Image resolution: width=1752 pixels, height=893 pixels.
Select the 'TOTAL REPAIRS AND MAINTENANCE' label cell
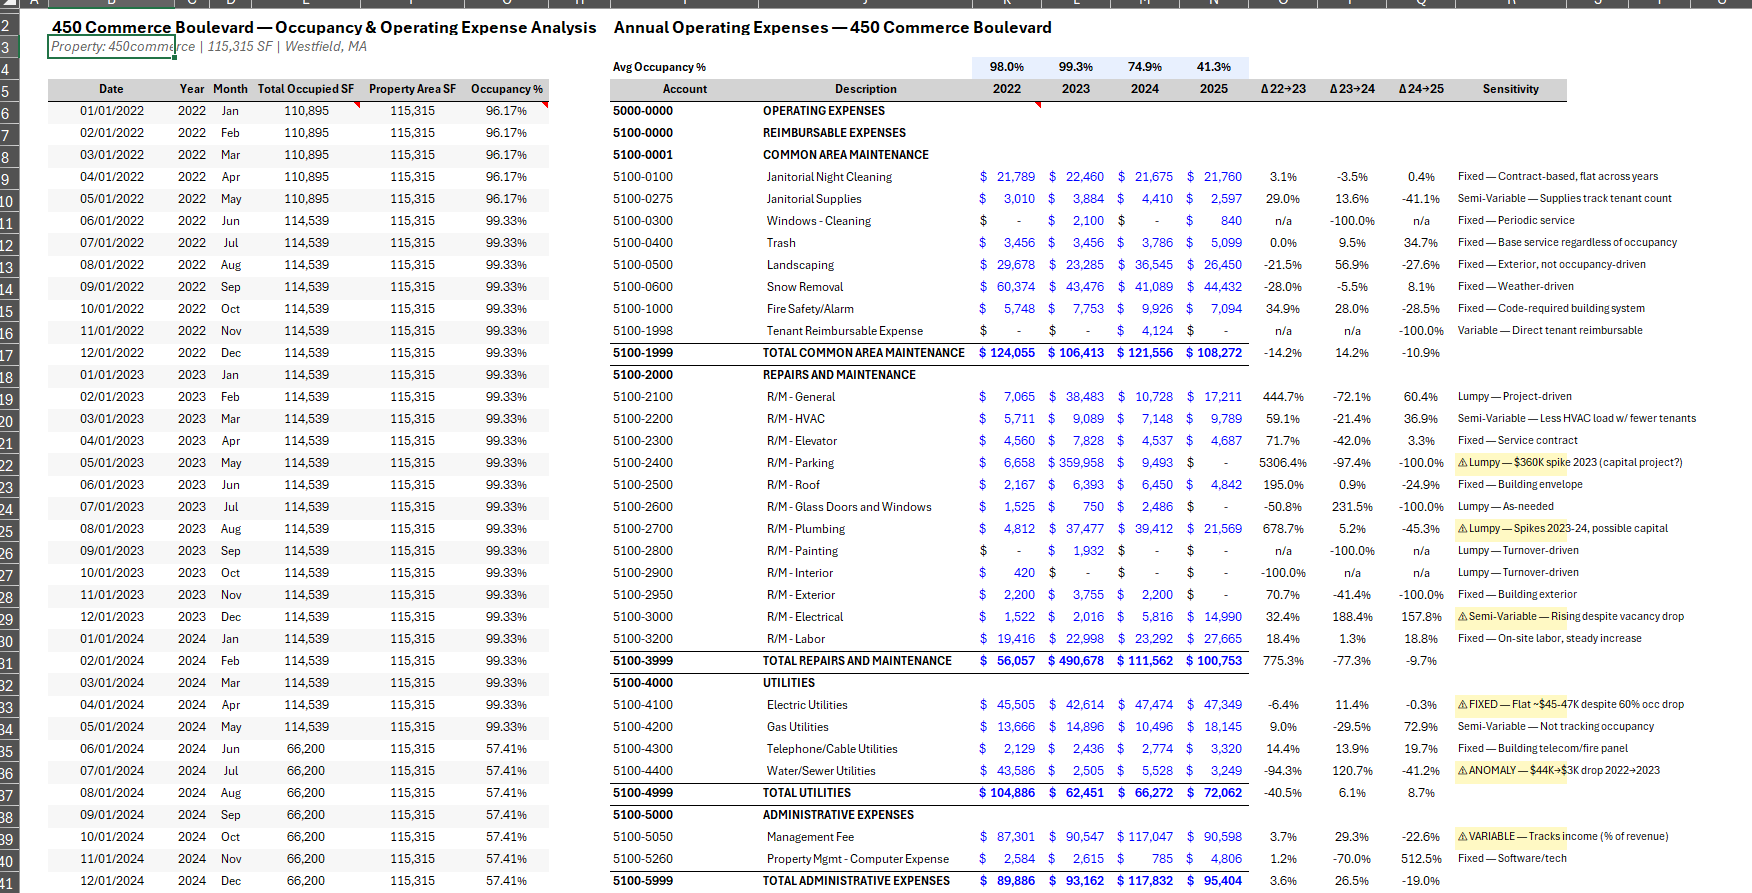[x=857, y=661]
